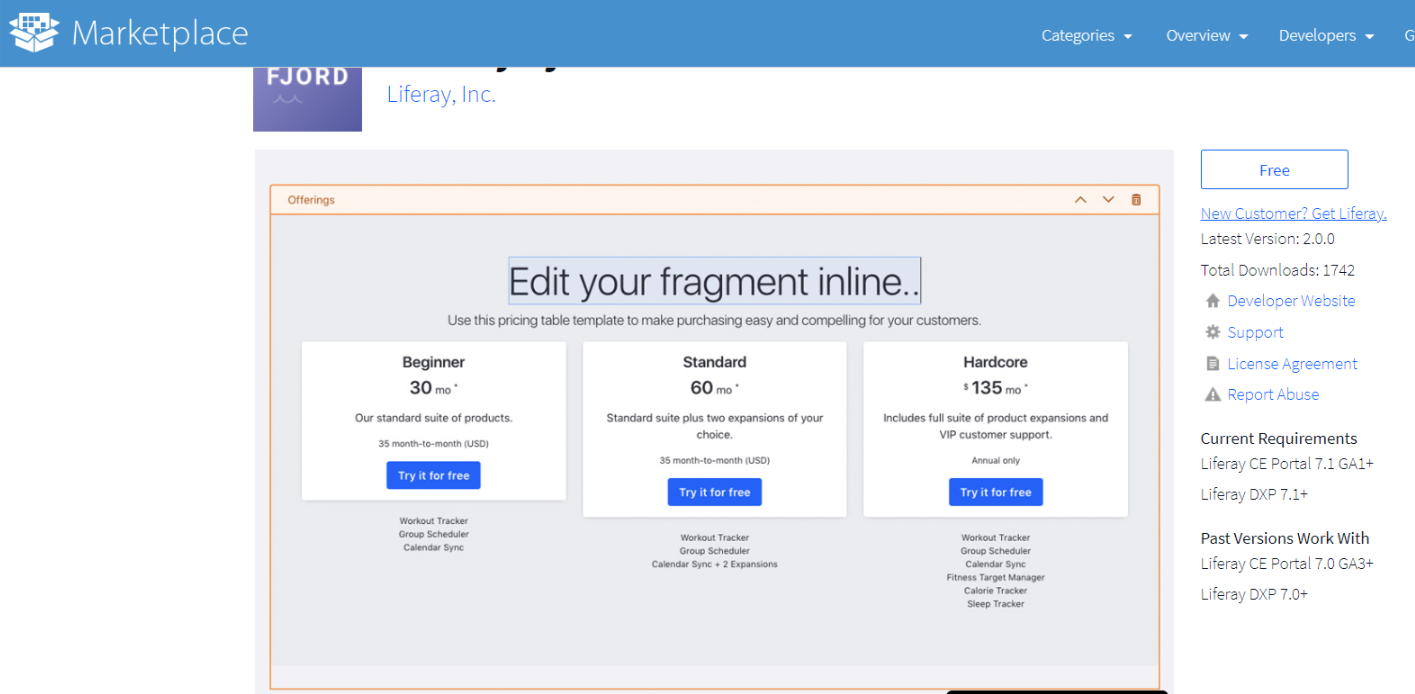Click the up chevron in Offerings header
This screenshot has width=1415, height=694.
pyautogui.click(x=1080, y=200)
